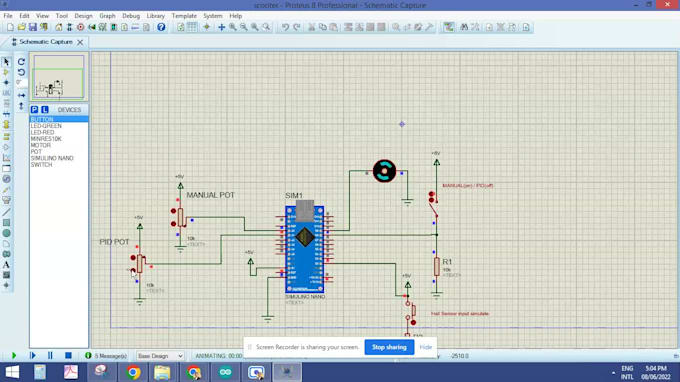
Task: Click the X-Mirror horizontal flip icon
Action: pyautogui.click(x=21, y=95)
